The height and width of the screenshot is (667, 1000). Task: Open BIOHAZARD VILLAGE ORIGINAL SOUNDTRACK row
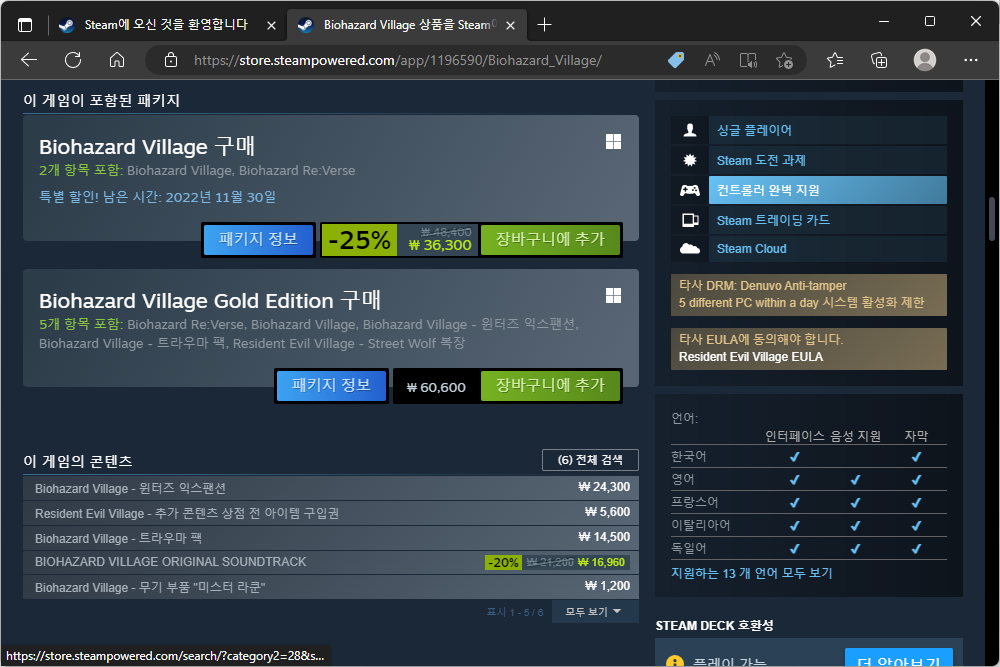coord(331,562)
